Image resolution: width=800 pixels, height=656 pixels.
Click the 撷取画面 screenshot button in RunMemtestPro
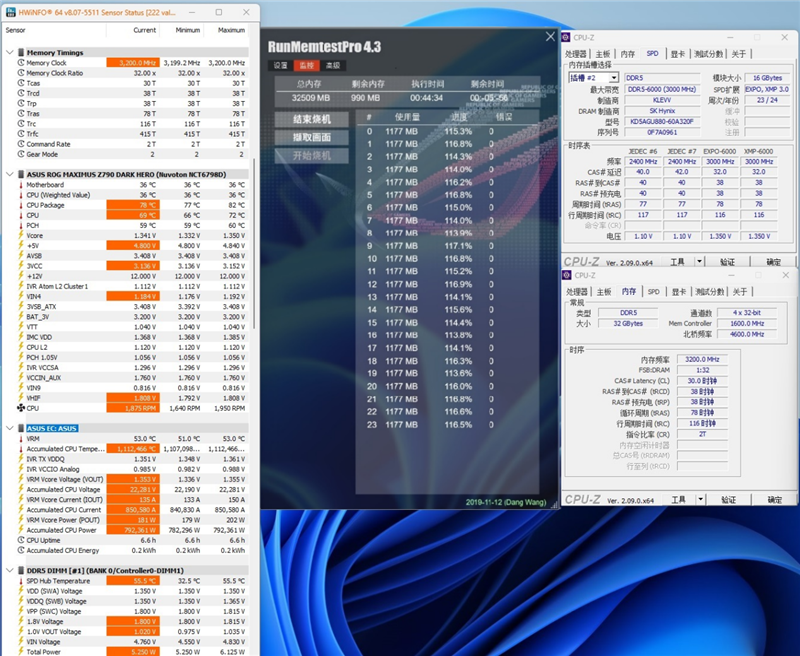(x=312, y=137)
